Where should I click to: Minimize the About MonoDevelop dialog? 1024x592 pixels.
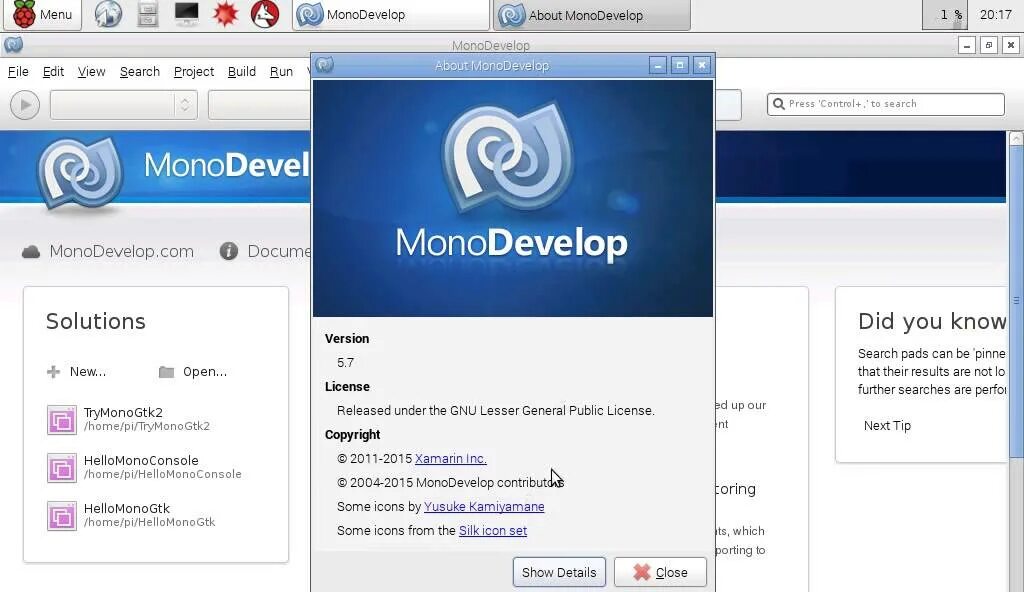(x=658, y=65)
